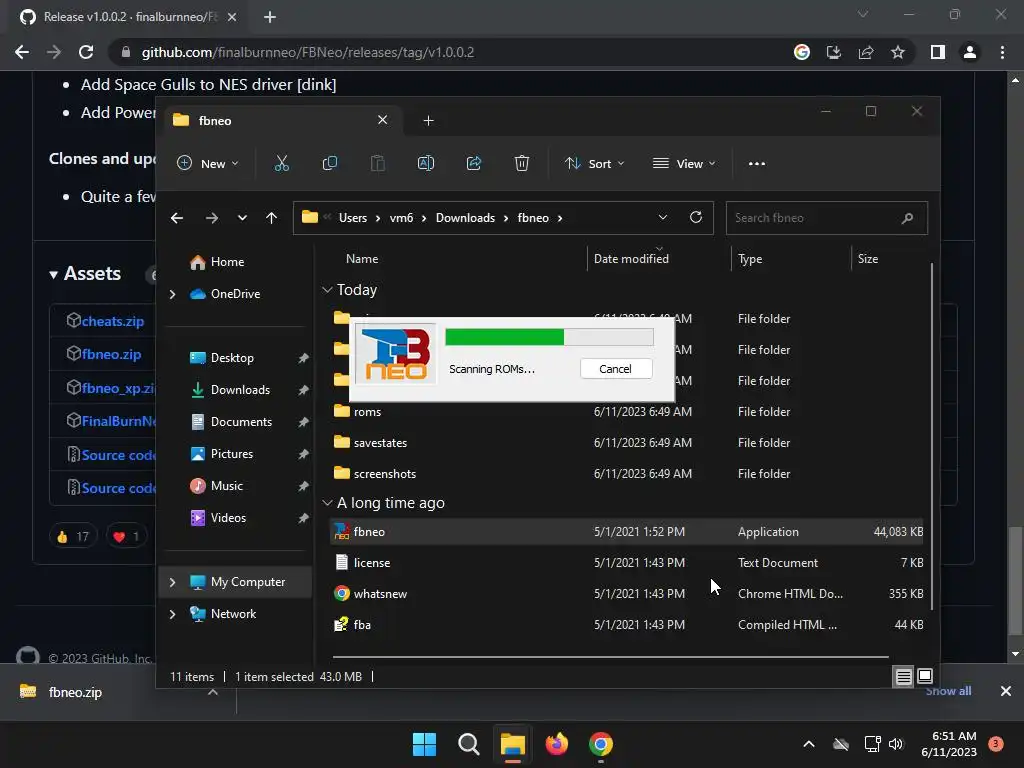The image size is (1024, 768).
Task: Show hidden tray icons chevron
Action: [x=808, y=744]
